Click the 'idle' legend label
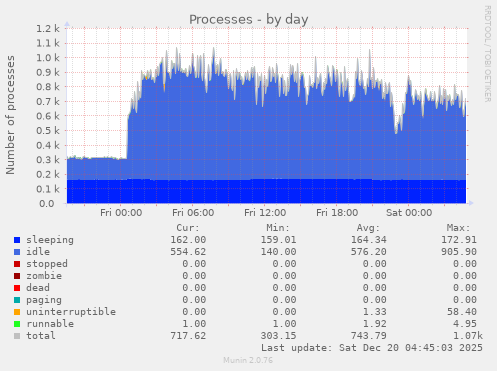The width and height of the screenshot is (497, 371). 38,252
